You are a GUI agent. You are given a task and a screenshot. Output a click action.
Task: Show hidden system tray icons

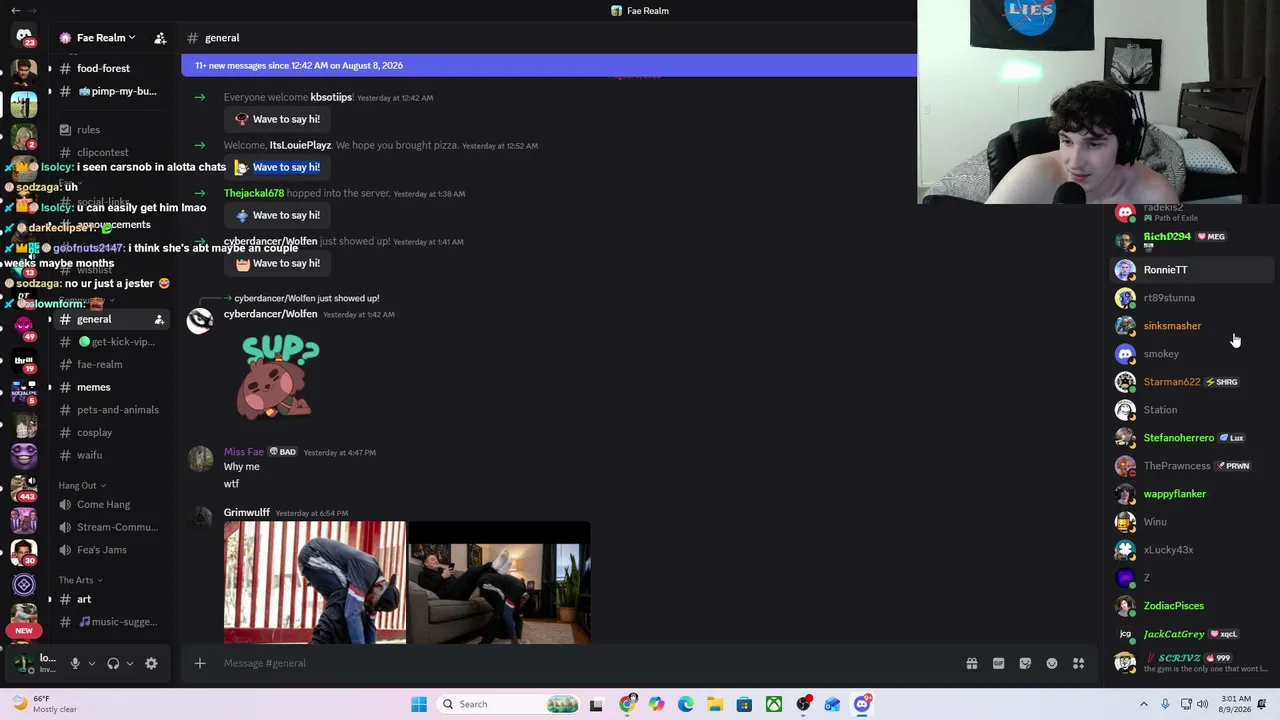[x=1144, y=704]
